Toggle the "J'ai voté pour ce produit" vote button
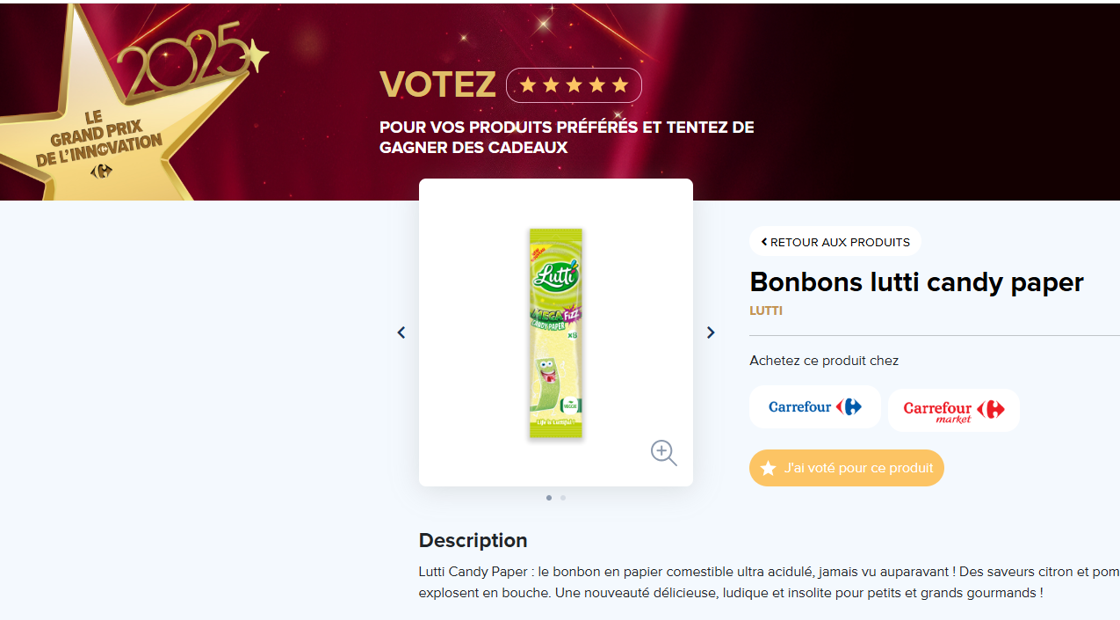Image resolution: width=1120 pixels, height=620 pixels. point(846,468)
